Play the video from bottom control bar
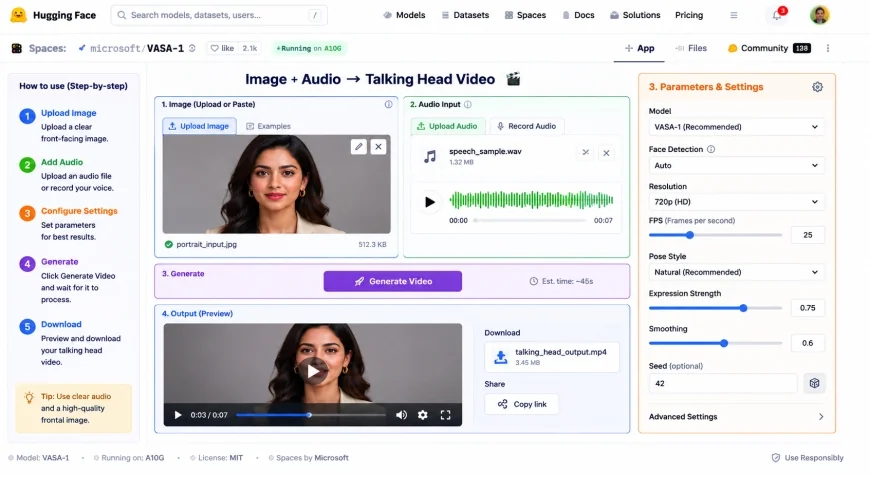 pos(178,415)
